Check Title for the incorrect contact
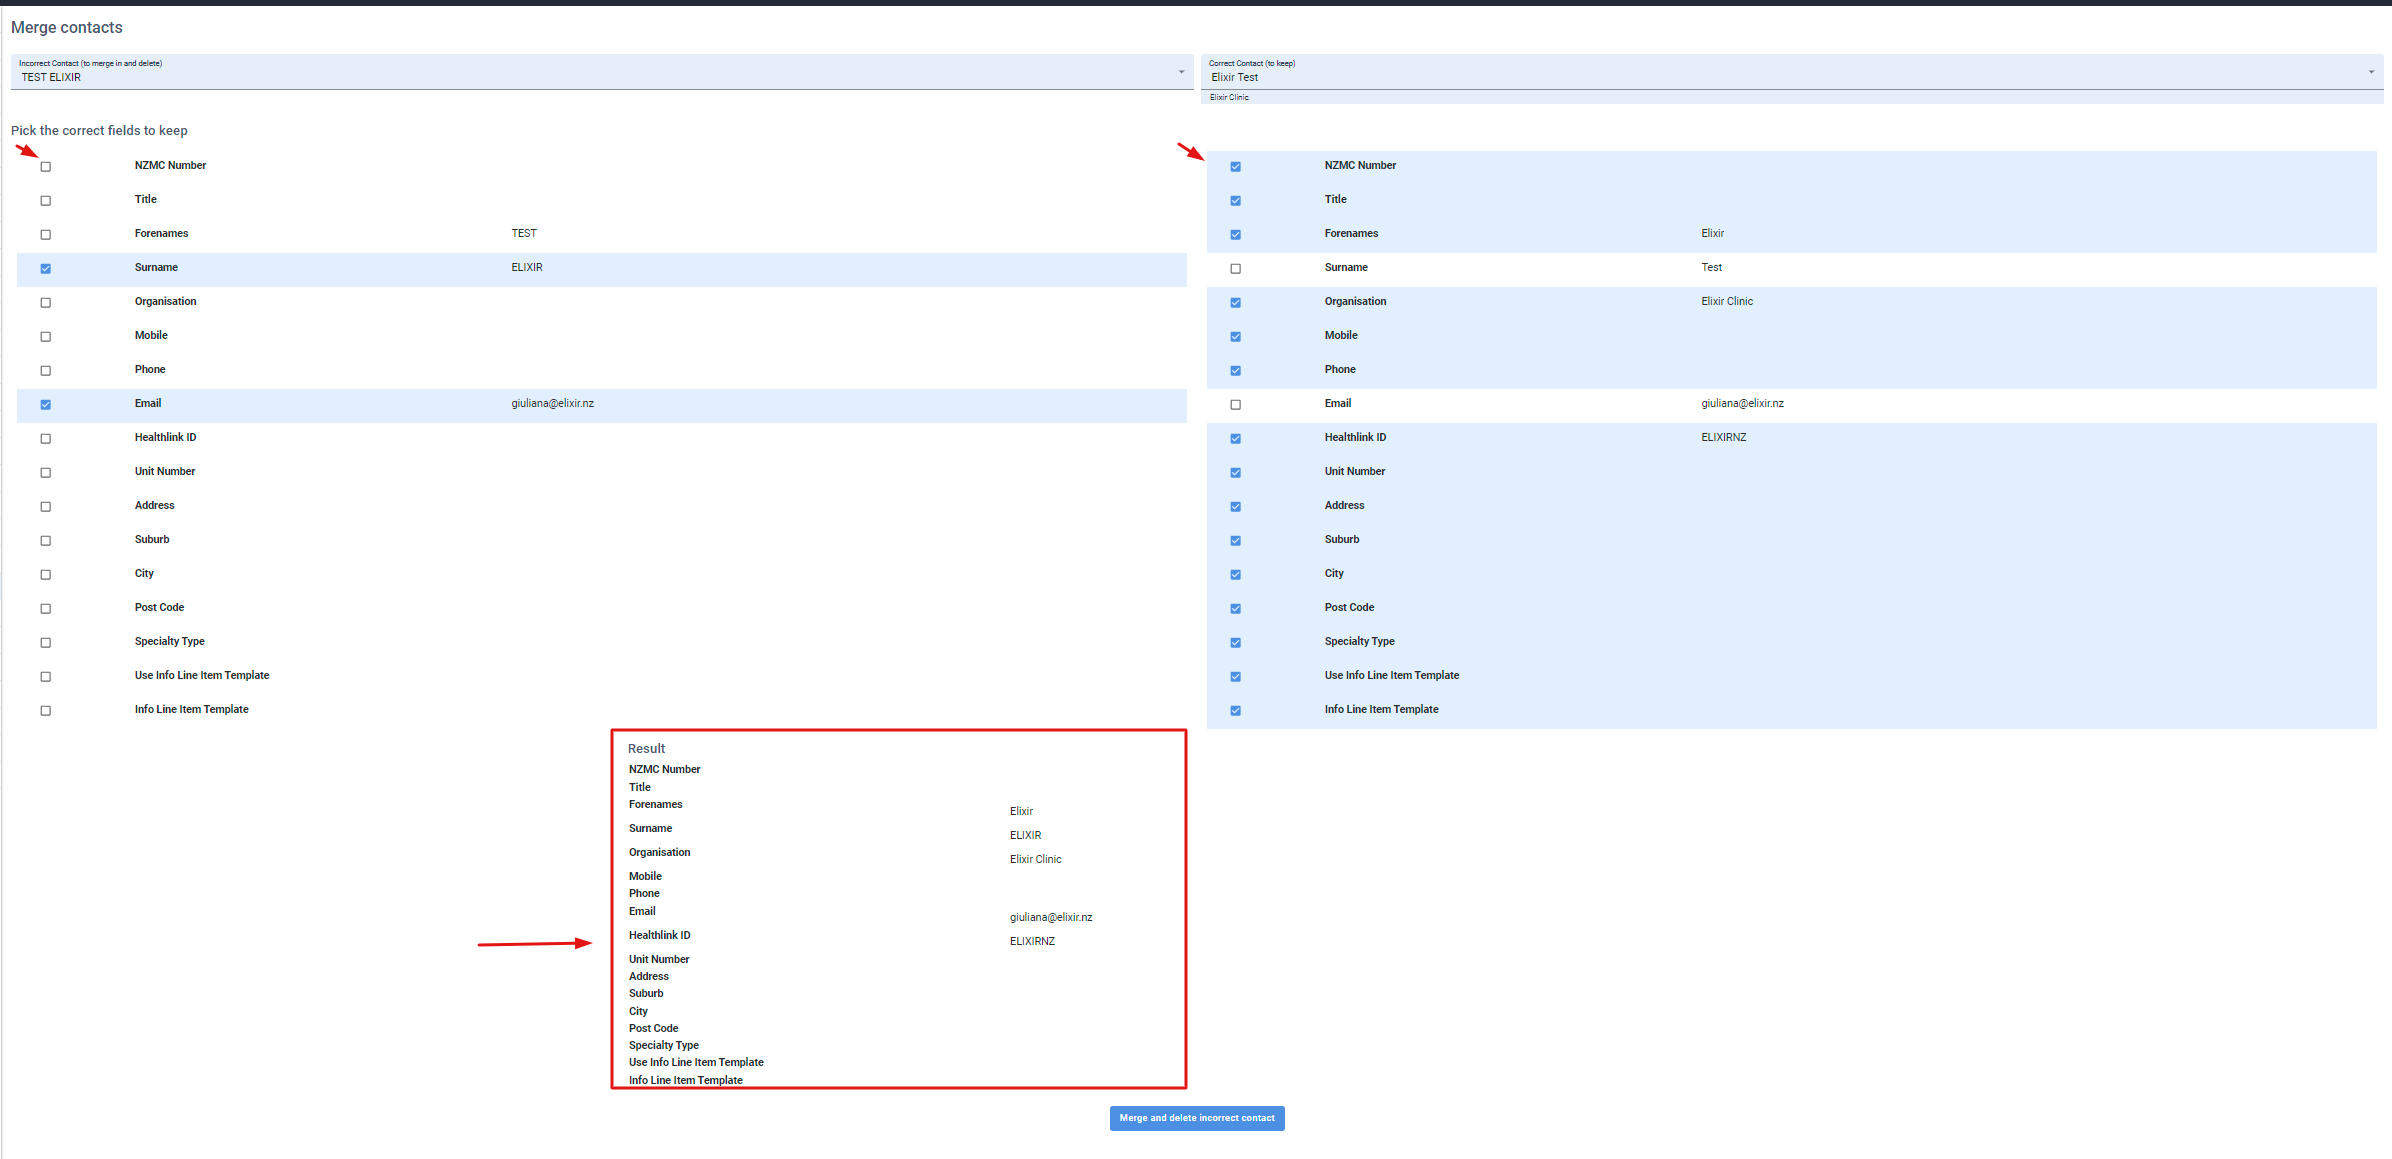Screen dimensions: 2392x1159 [45, 200]
